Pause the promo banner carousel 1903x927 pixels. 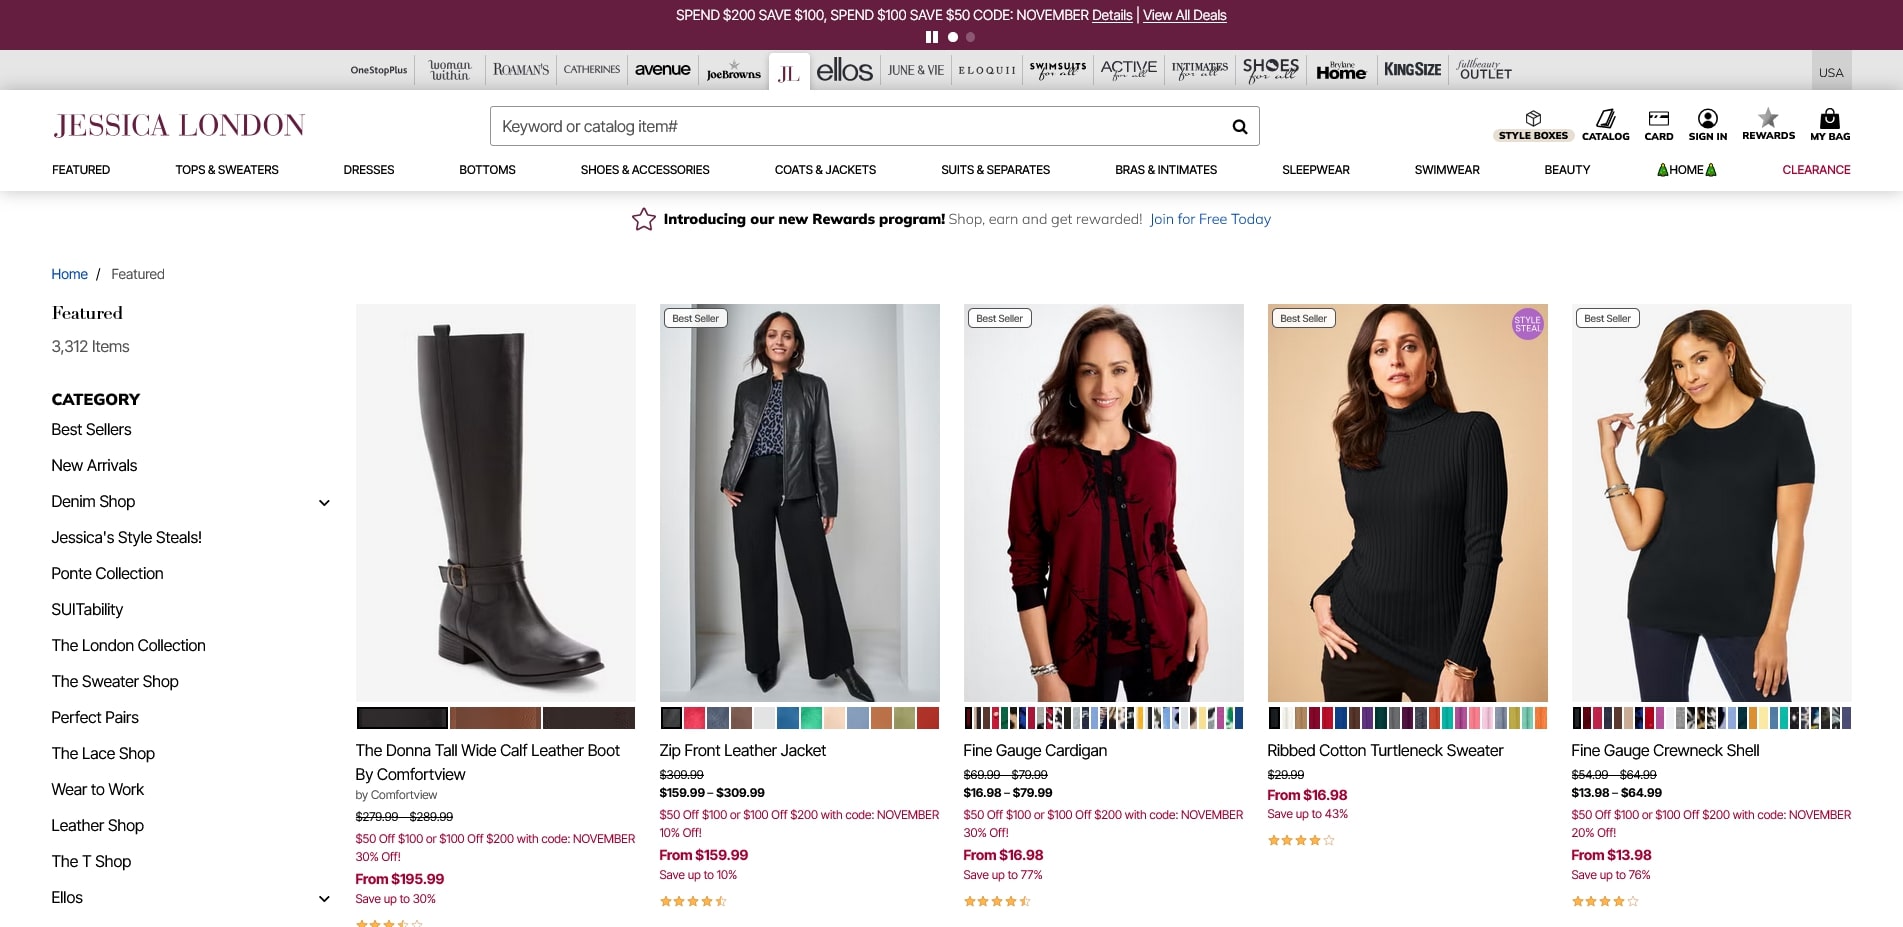click(932, 37)
